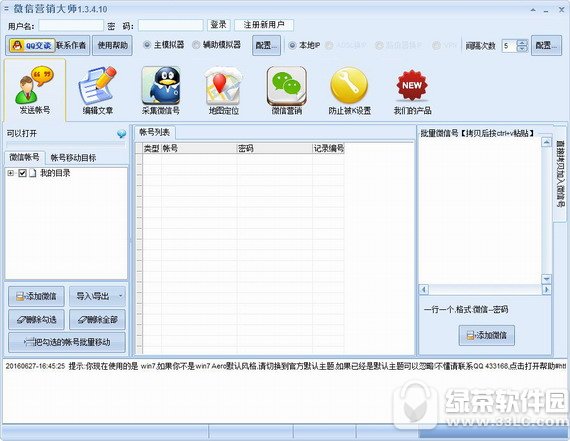Screen dimensions: 570x441
Task: Click the log hint message line
Action: pyautogui.click(x=285, y=366)
